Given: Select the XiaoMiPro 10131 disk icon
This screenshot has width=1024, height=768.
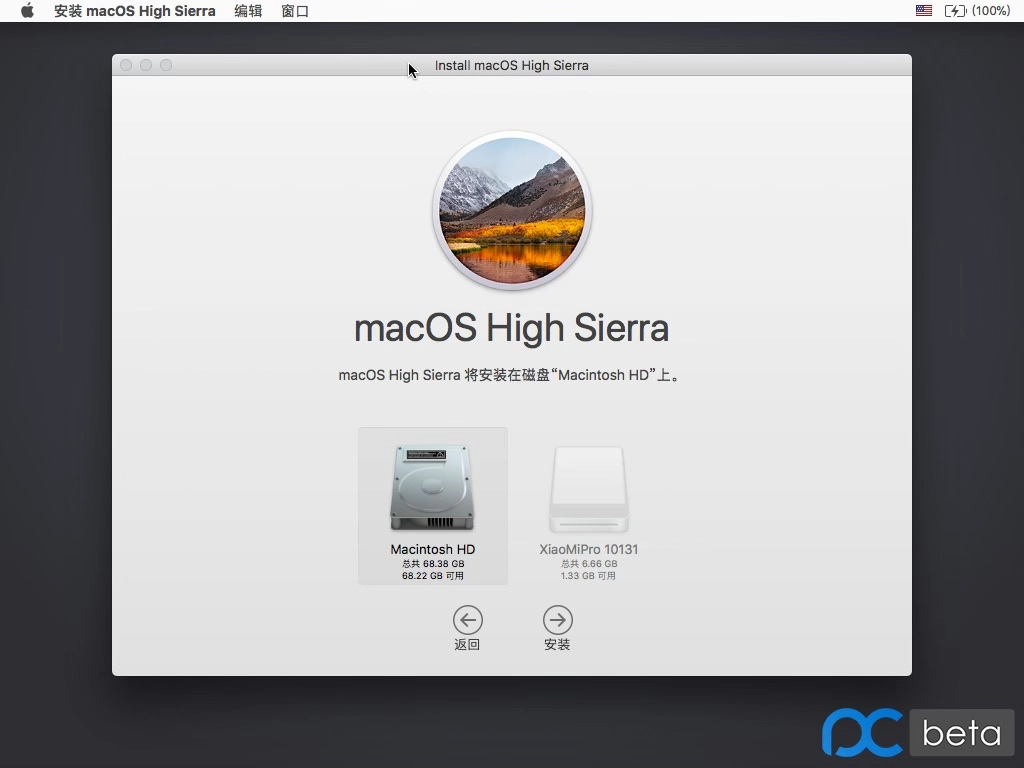Looking at the screenshot, I should click(588, 488).
